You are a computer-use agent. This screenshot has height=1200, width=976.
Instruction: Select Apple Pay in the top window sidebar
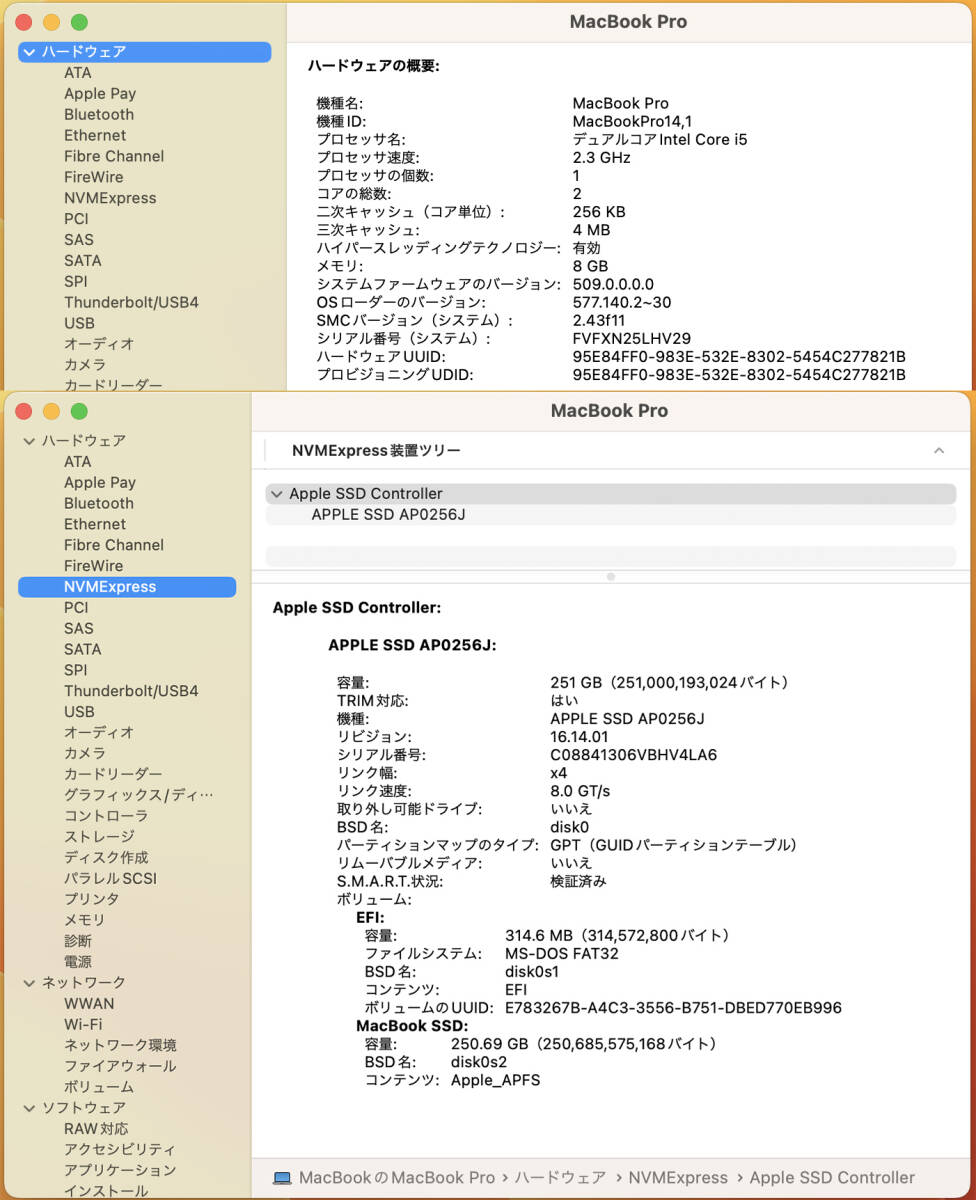(x=100, y=93)
